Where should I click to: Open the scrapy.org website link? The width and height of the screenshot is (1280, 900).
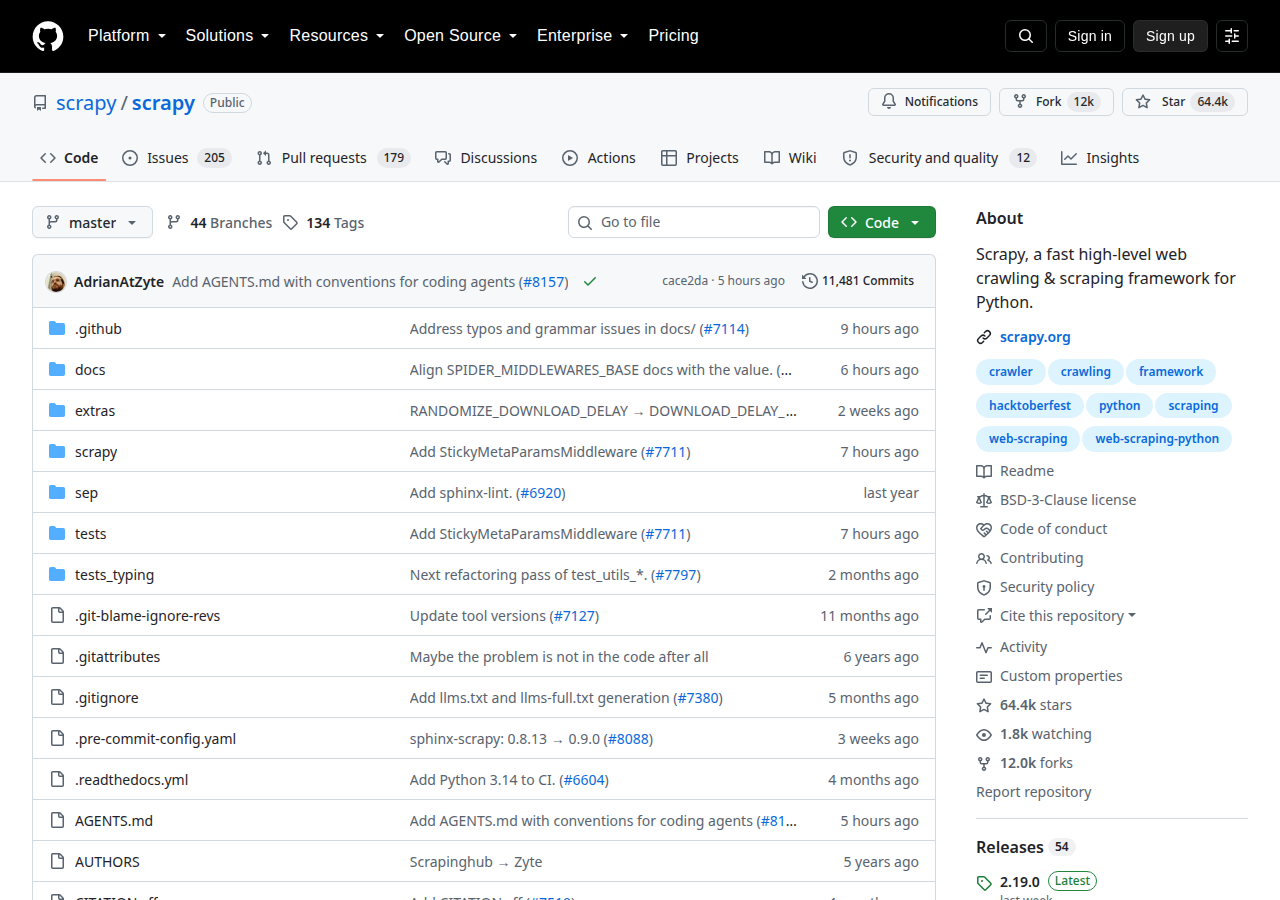pos(1035,337)
